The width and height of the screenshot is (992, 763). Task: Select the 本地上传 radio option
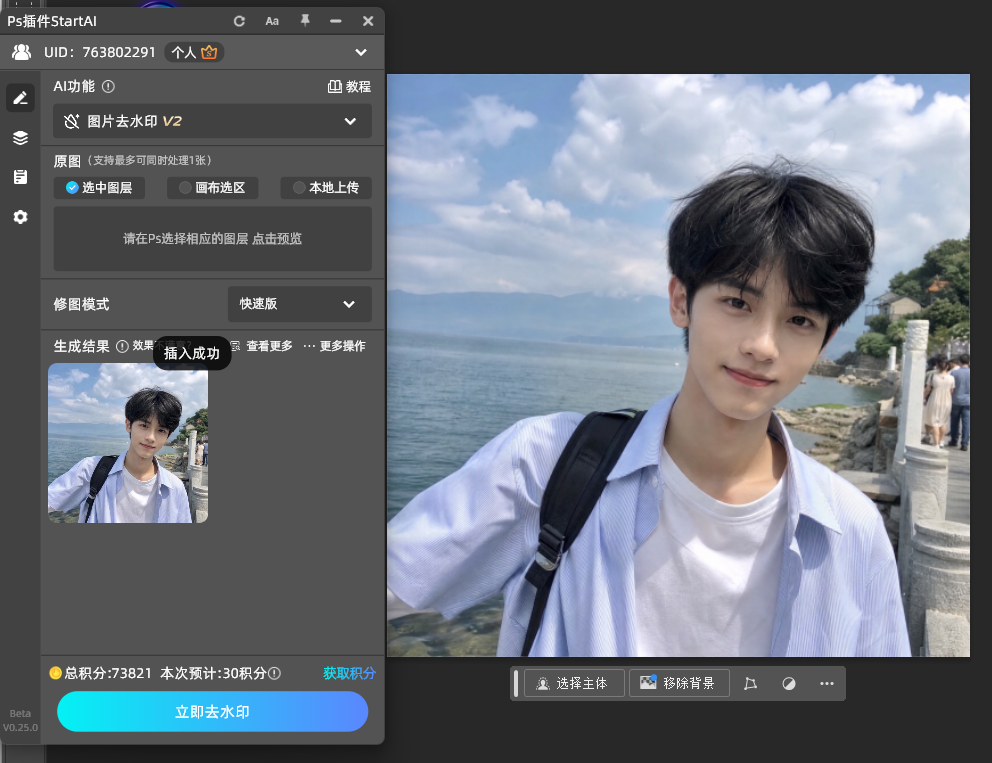[326, 188]
